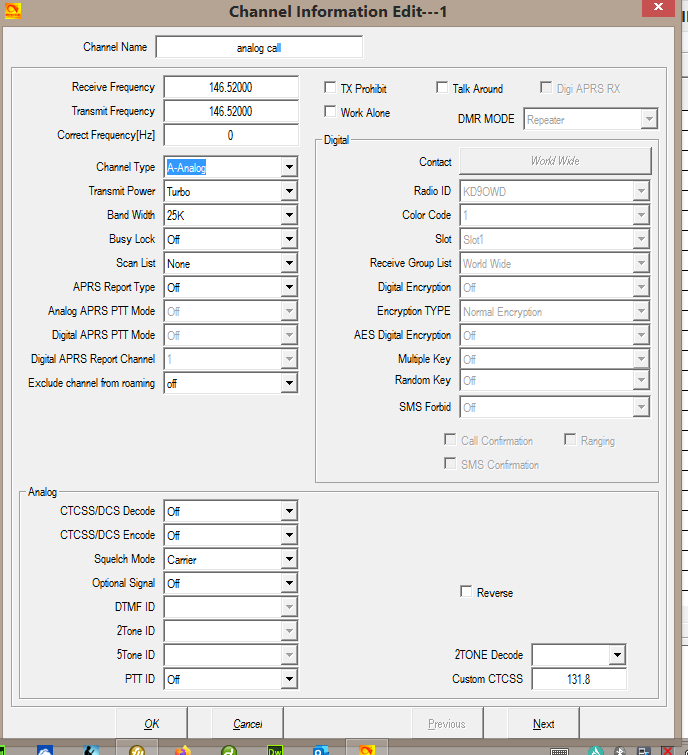Click the app icon in the title bar

(14, 11)
